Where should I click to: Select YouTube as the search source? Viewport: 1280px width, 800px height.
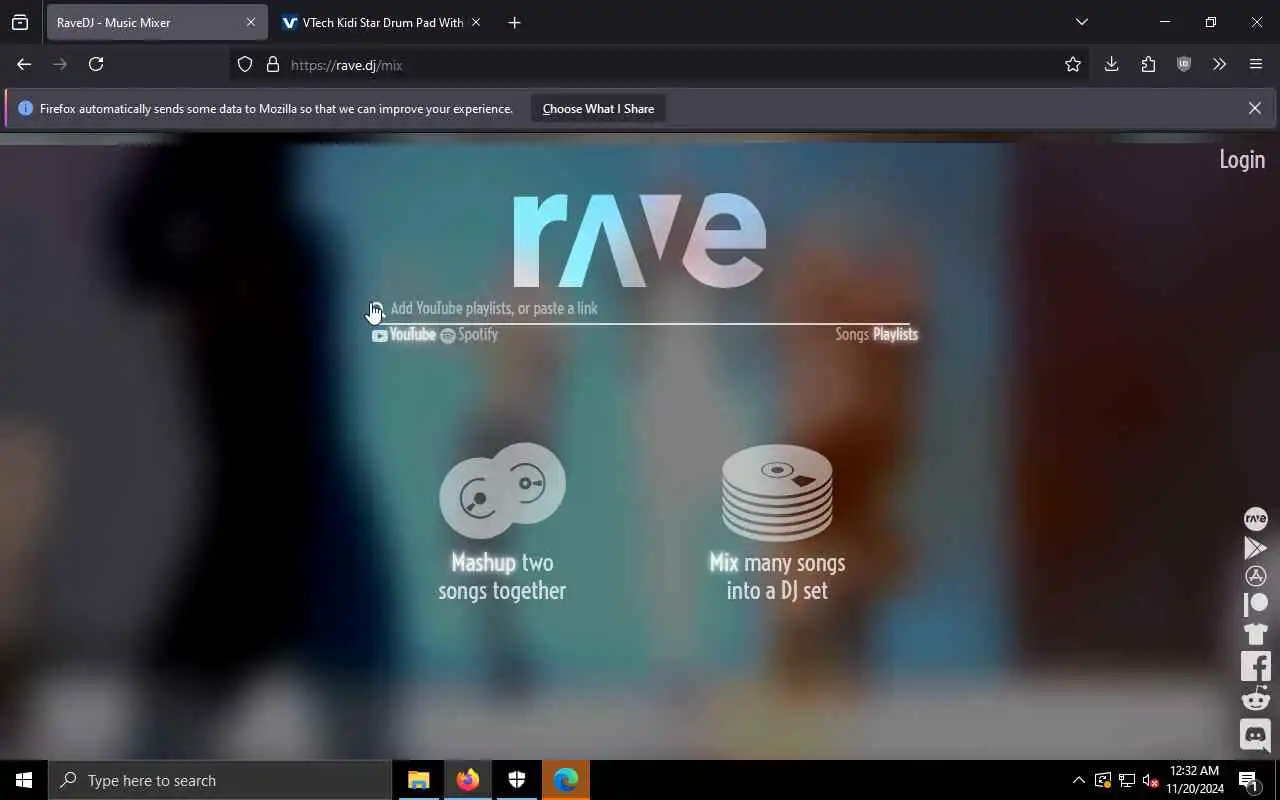[x=404, y=335]
